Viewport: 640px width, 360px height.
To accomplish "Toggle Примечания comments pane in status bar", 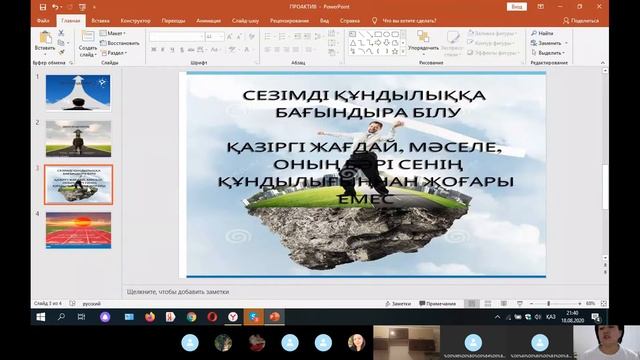I will (438, 304).
